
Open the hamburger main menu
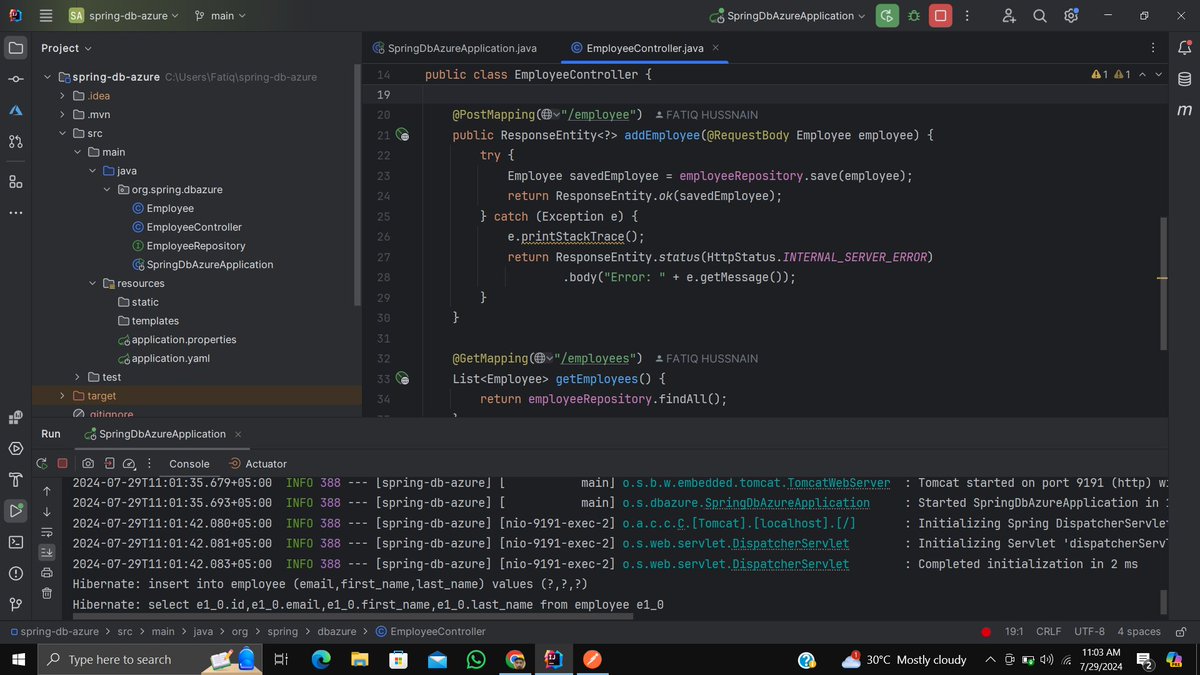click(46, 16)
